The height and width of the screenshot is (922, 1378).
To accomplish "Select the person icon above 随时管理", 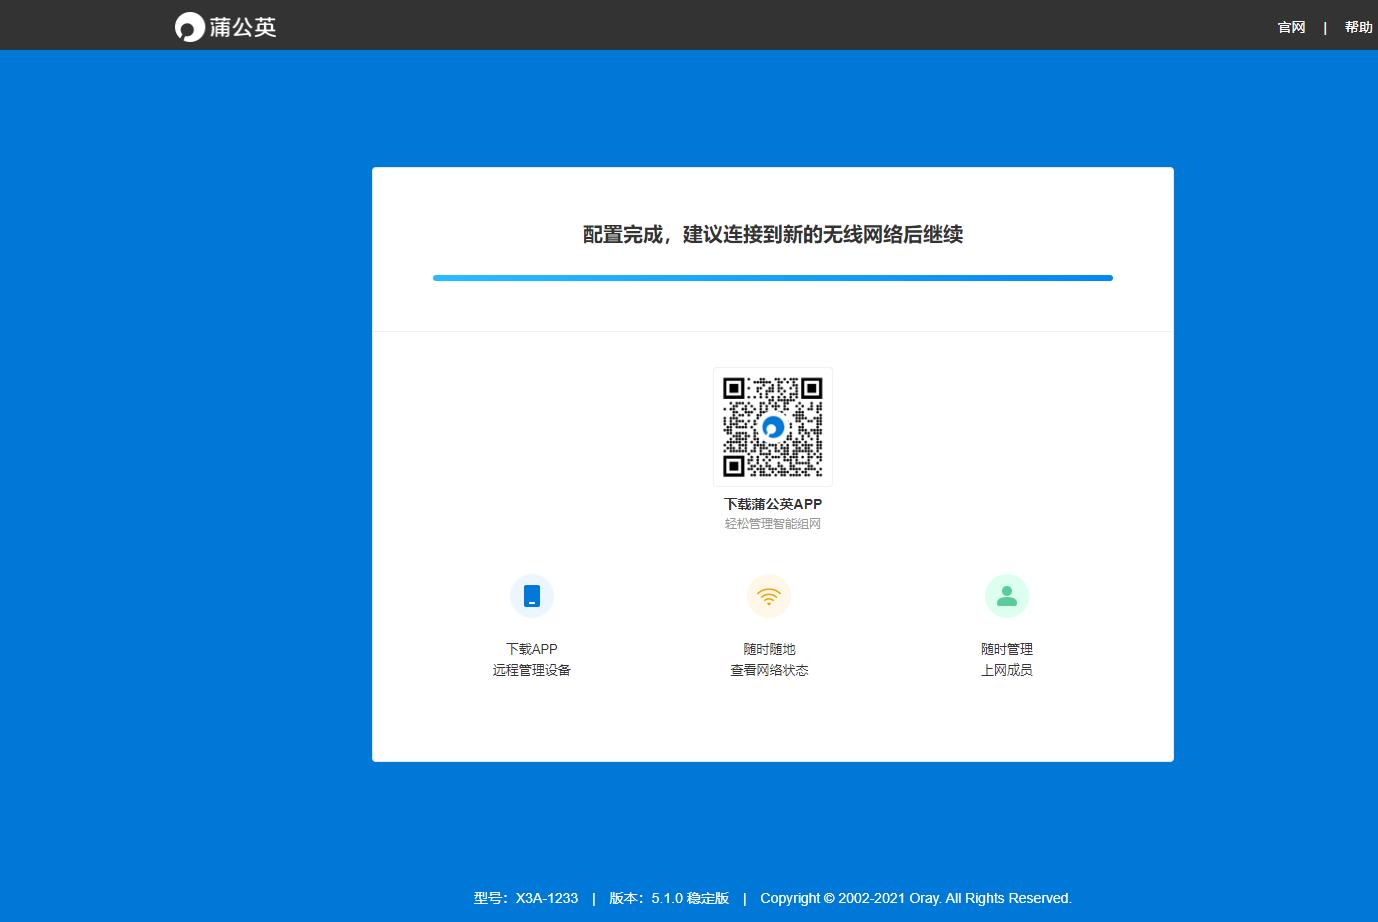I will (x=1006, y=595).
